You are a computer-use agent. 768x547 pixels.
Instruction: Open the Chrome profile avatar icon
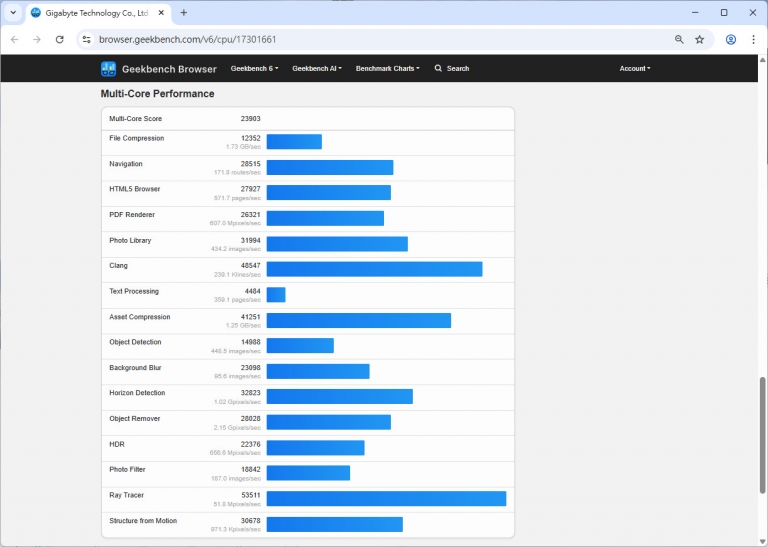click(x=731, y=39)
